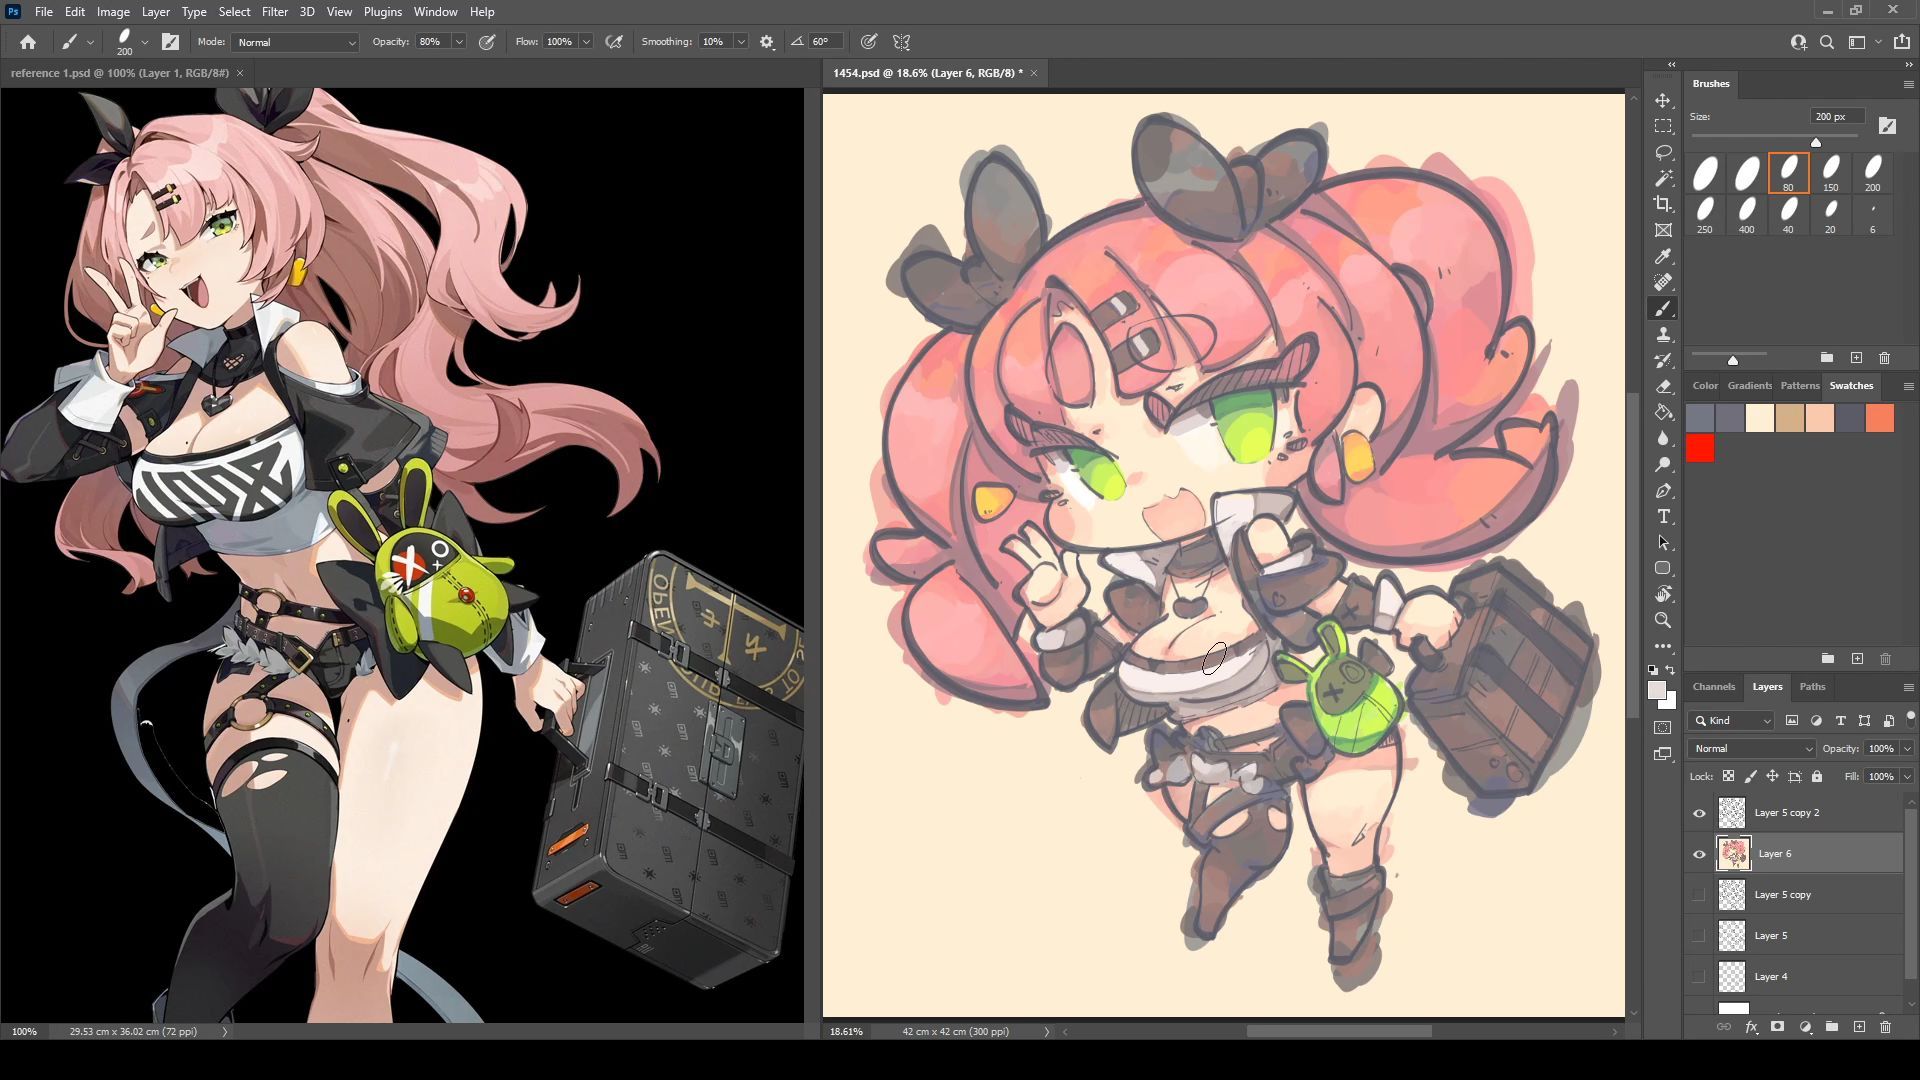Screen dimensions: 1920x1080
Task: Show Layer 4 visibility
Action: coord(1699,977)
